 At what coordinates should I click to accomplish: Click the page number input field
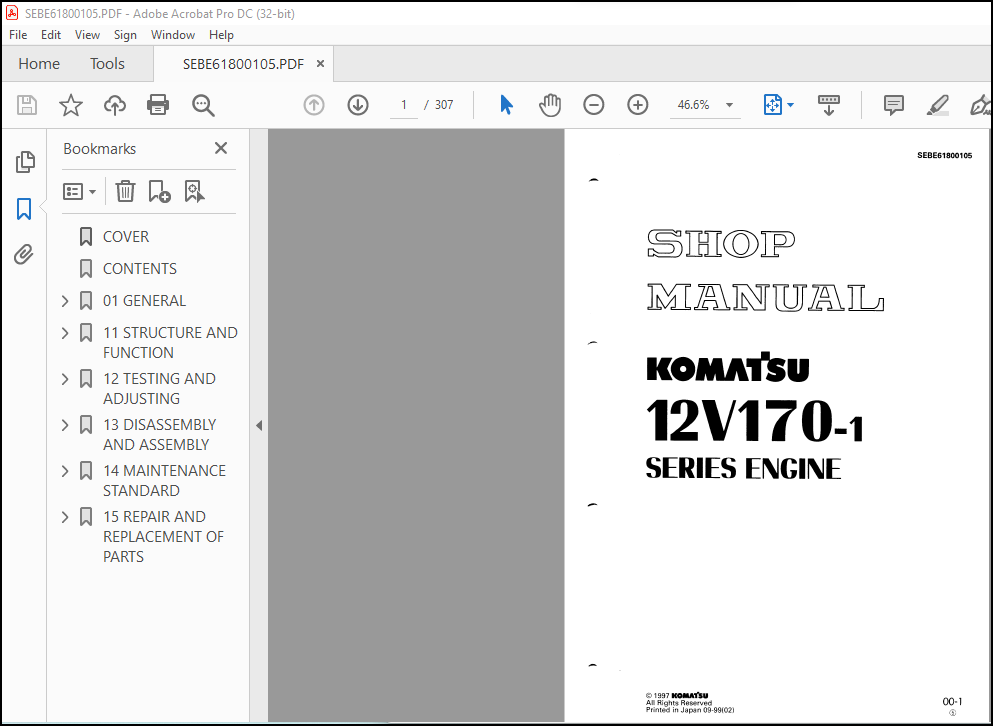(x=403, y=105)
